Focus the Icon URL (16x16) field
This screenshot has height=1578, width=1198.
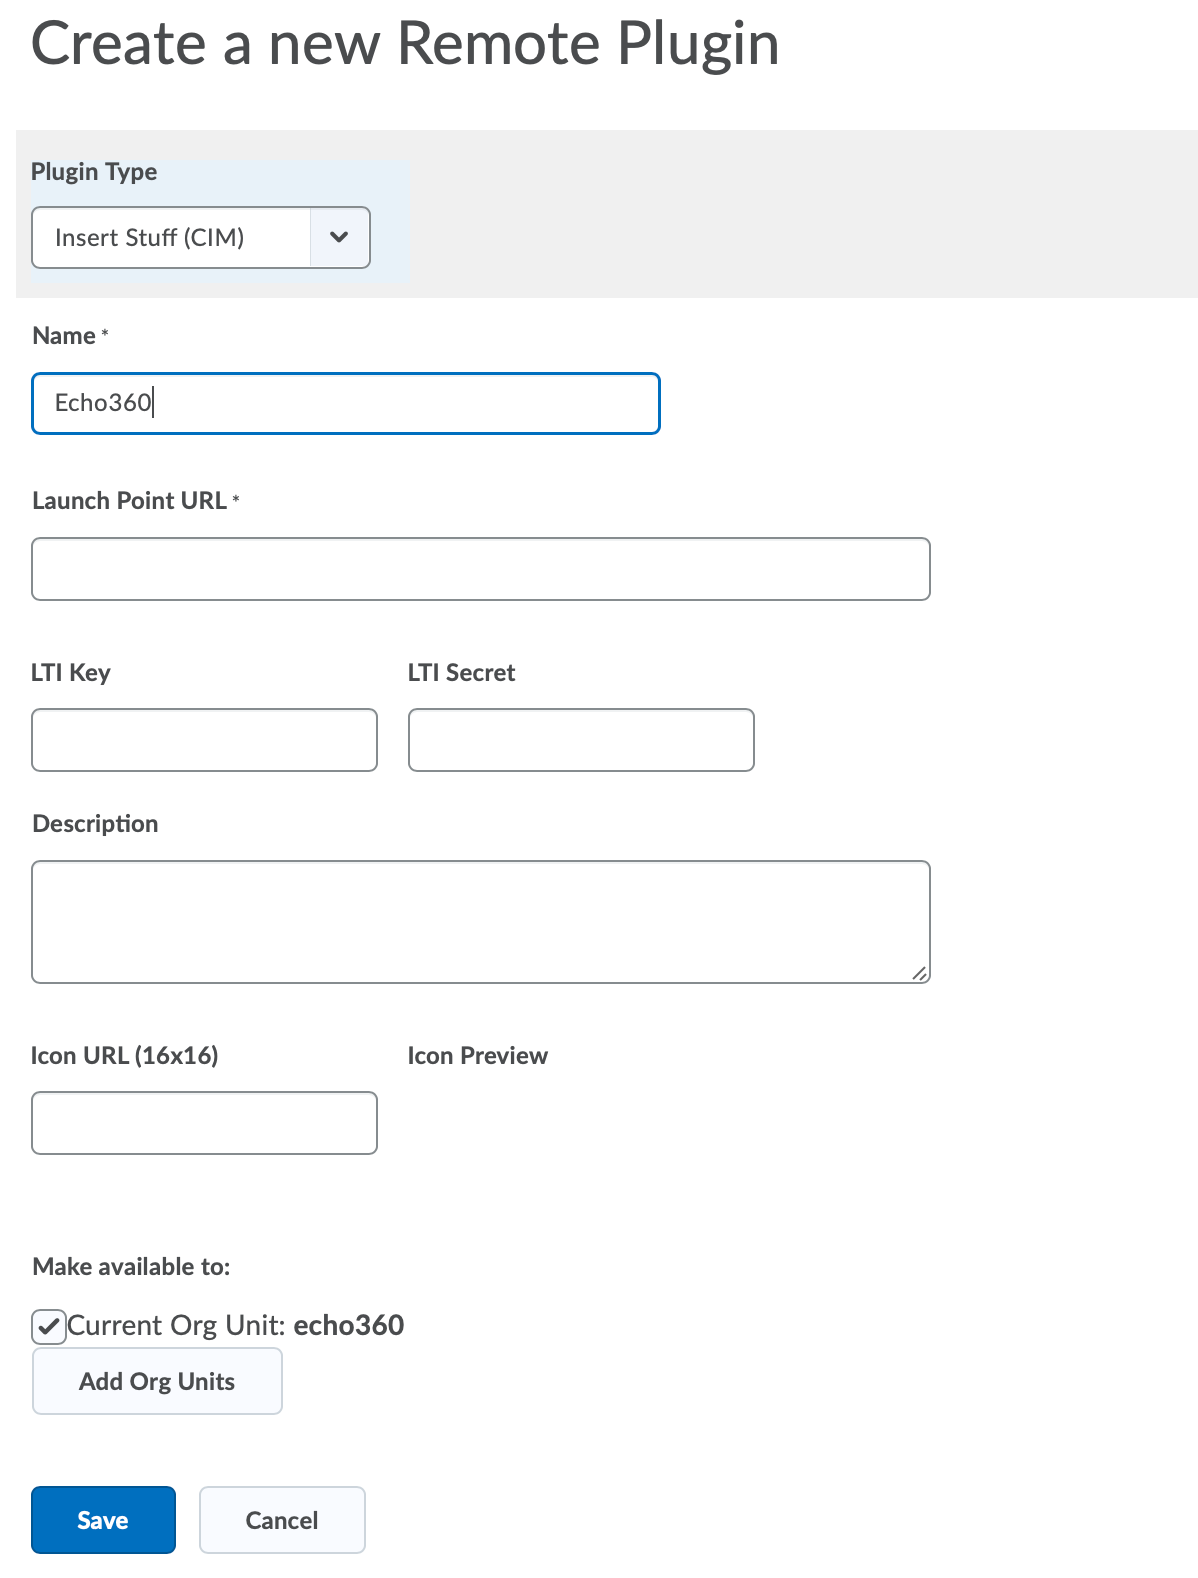pyautogui.click(x=204, y=1123)
